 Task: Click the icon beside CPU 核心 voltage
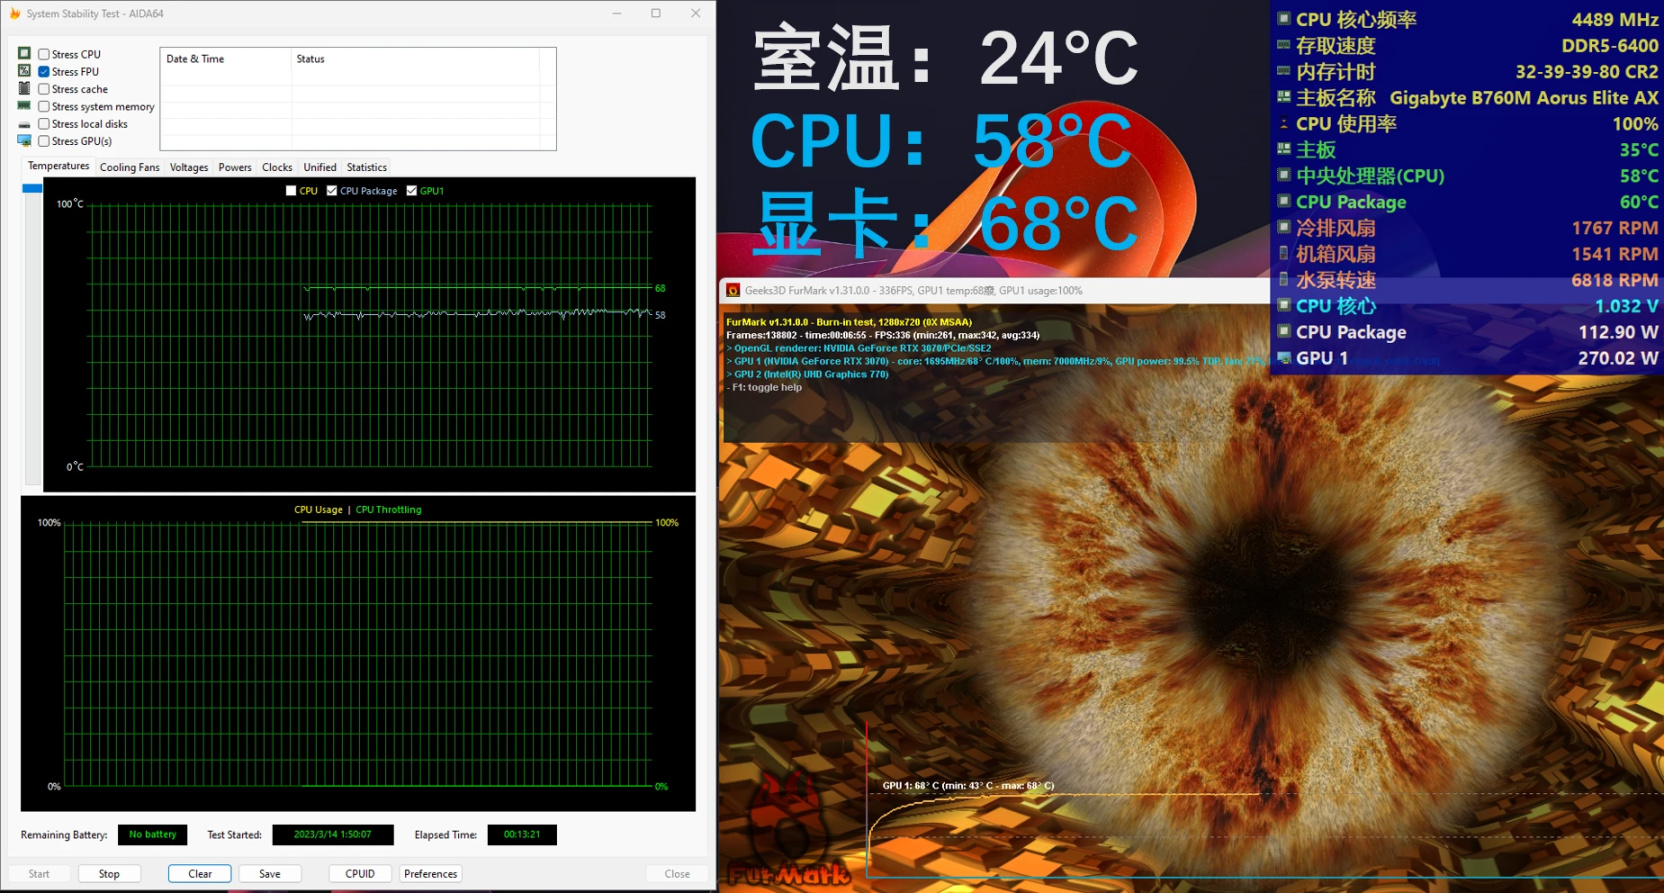(1284, 305)
